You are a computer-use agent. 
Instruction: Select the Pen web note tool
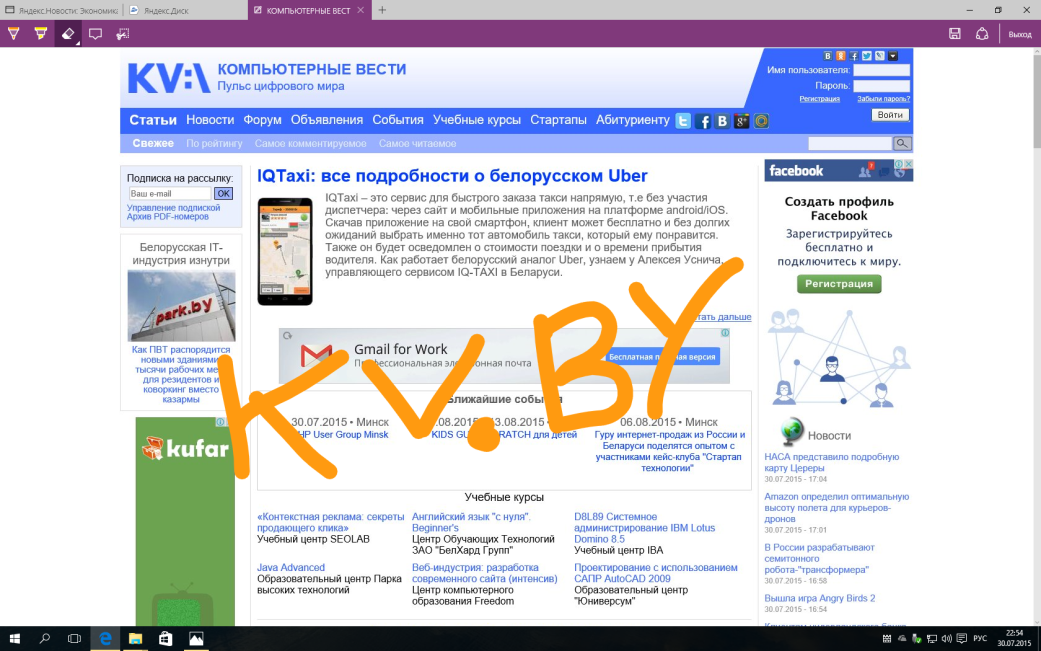click(x=13, y=33)
